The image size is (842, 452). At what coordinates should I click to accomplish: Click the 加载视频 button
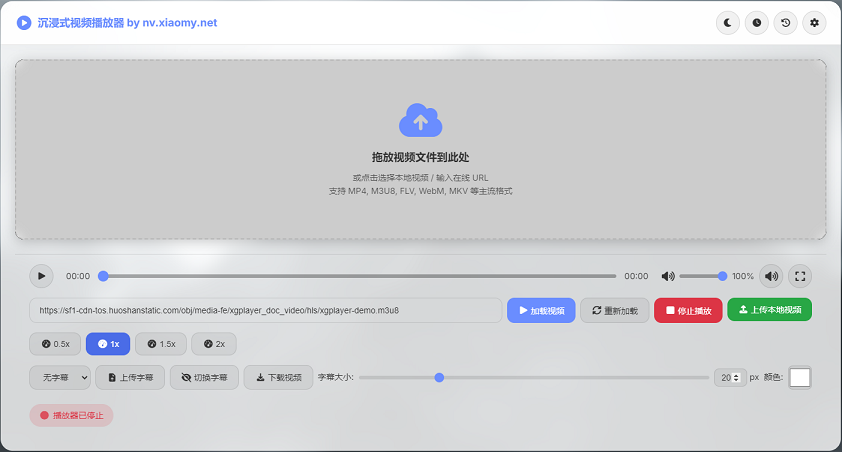click(541, 310)
